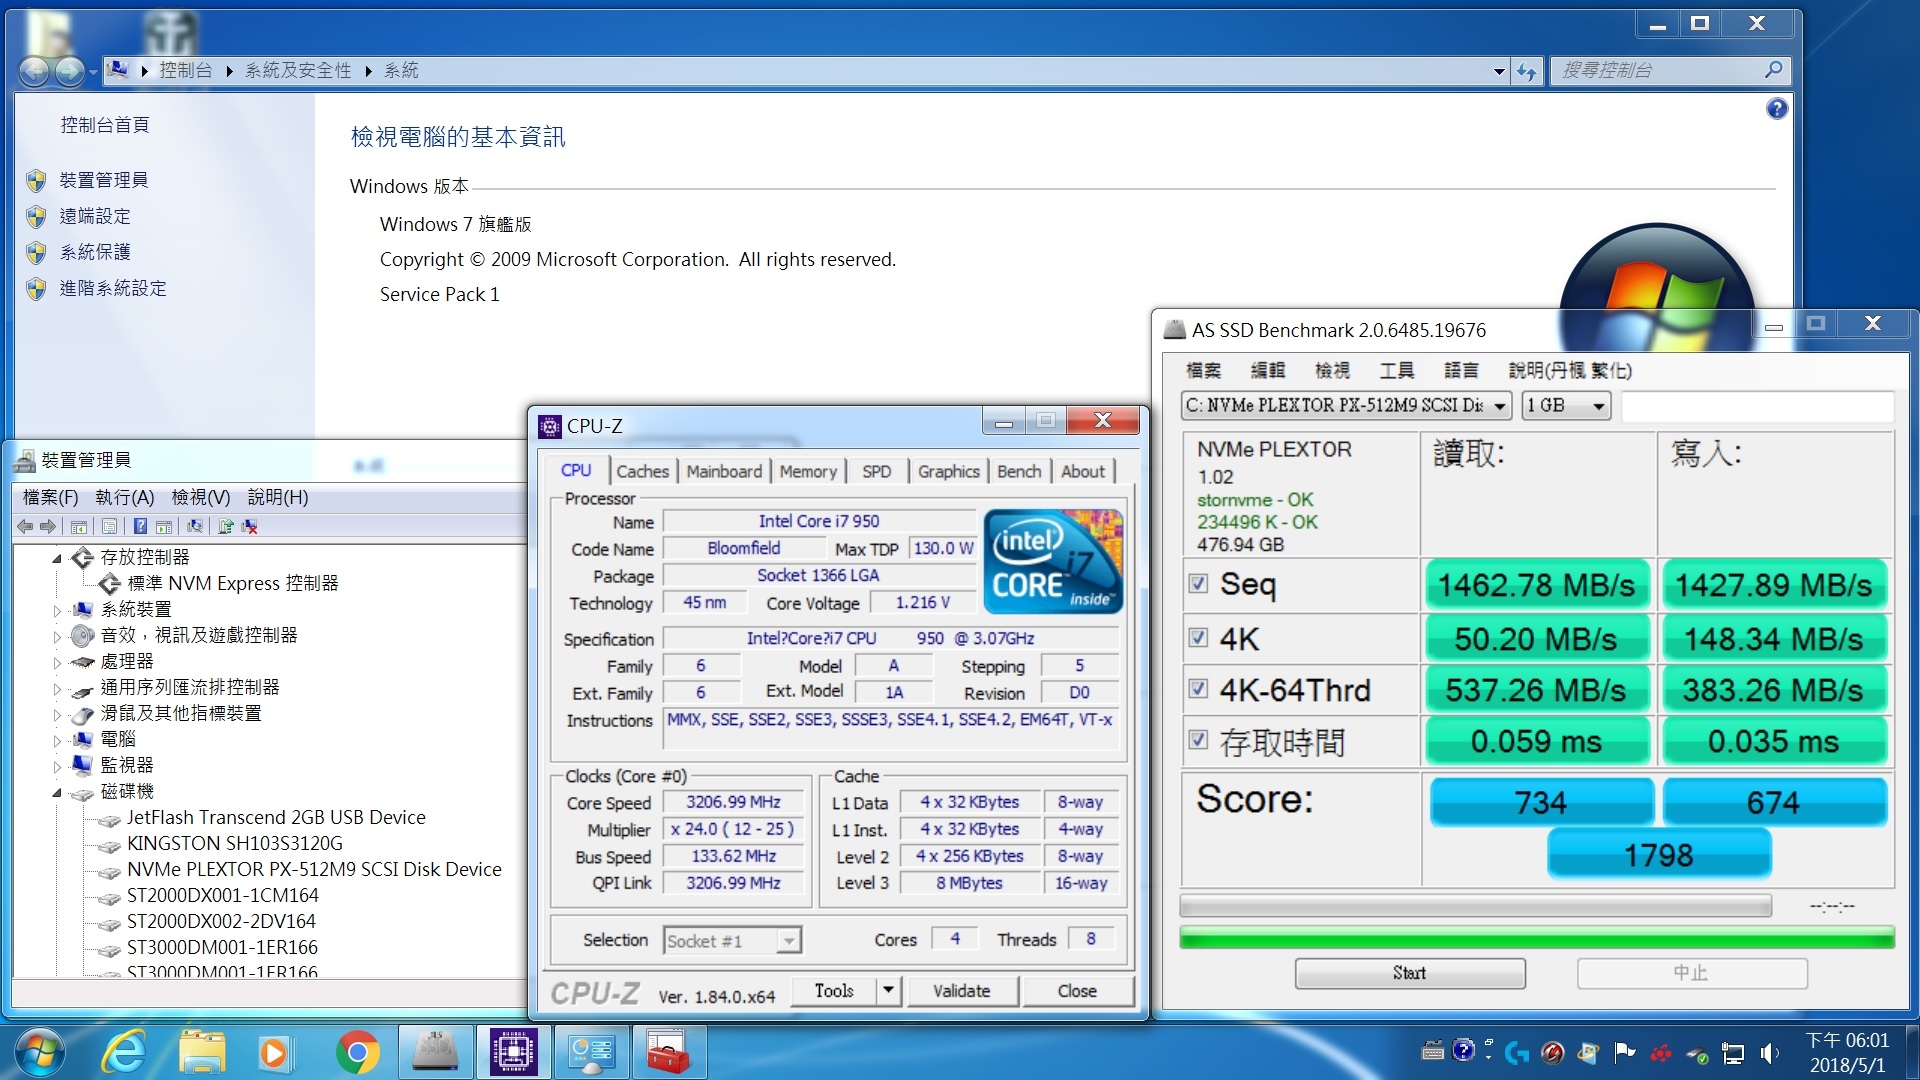Open 進階系統設定 link in sidebar
1920x1080 pixels.
coord(113,288)
